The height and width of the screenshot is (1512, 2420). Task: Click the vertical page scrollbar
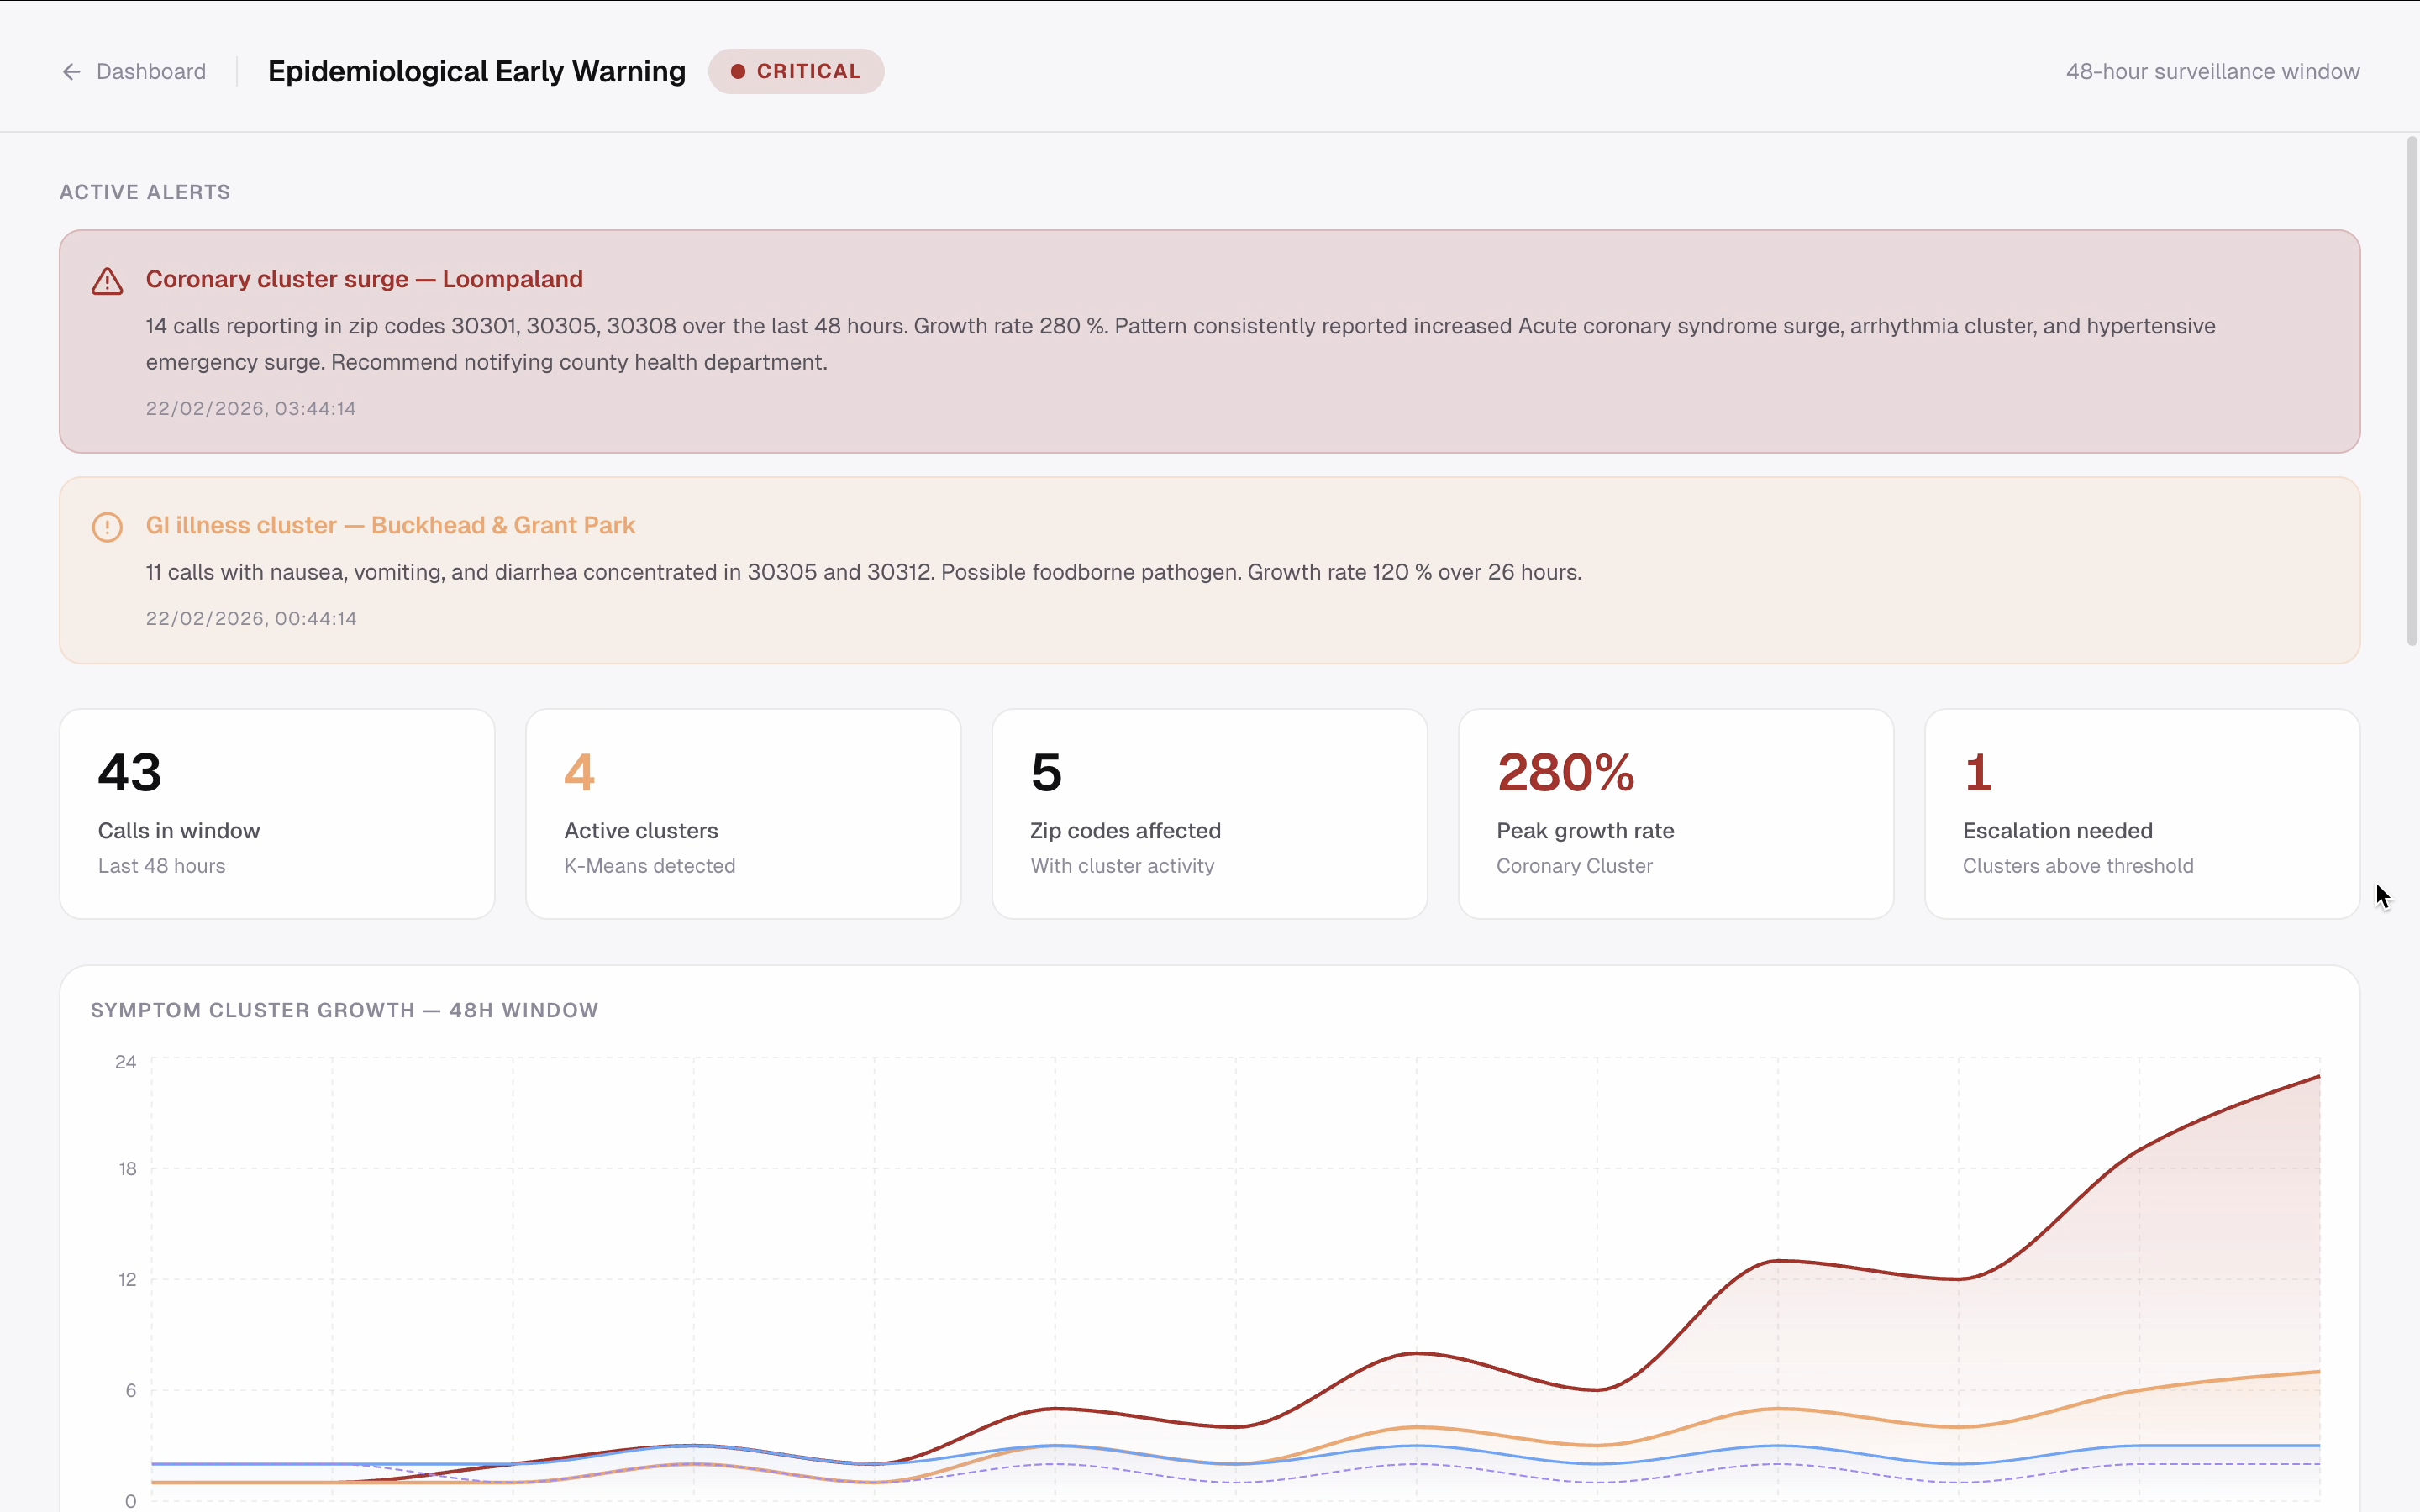tap(2411, 390)
